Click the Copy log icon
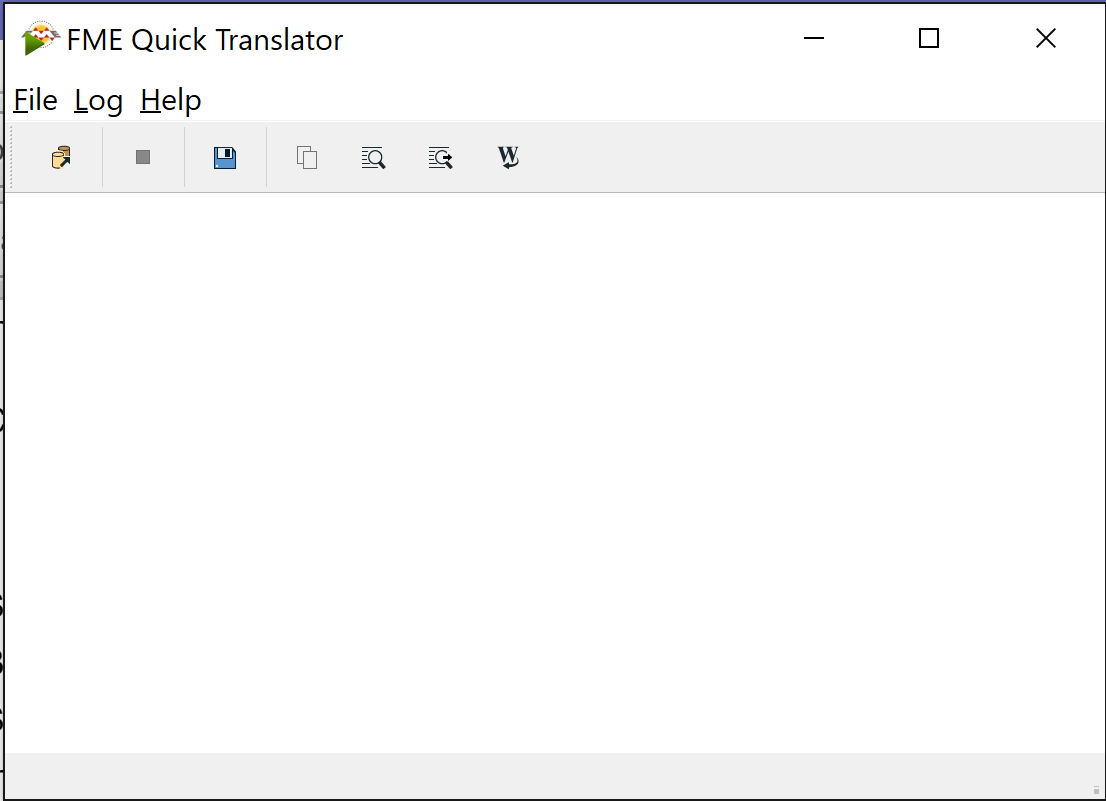This screenshot has height=801, width=1106. pos(307,157)
